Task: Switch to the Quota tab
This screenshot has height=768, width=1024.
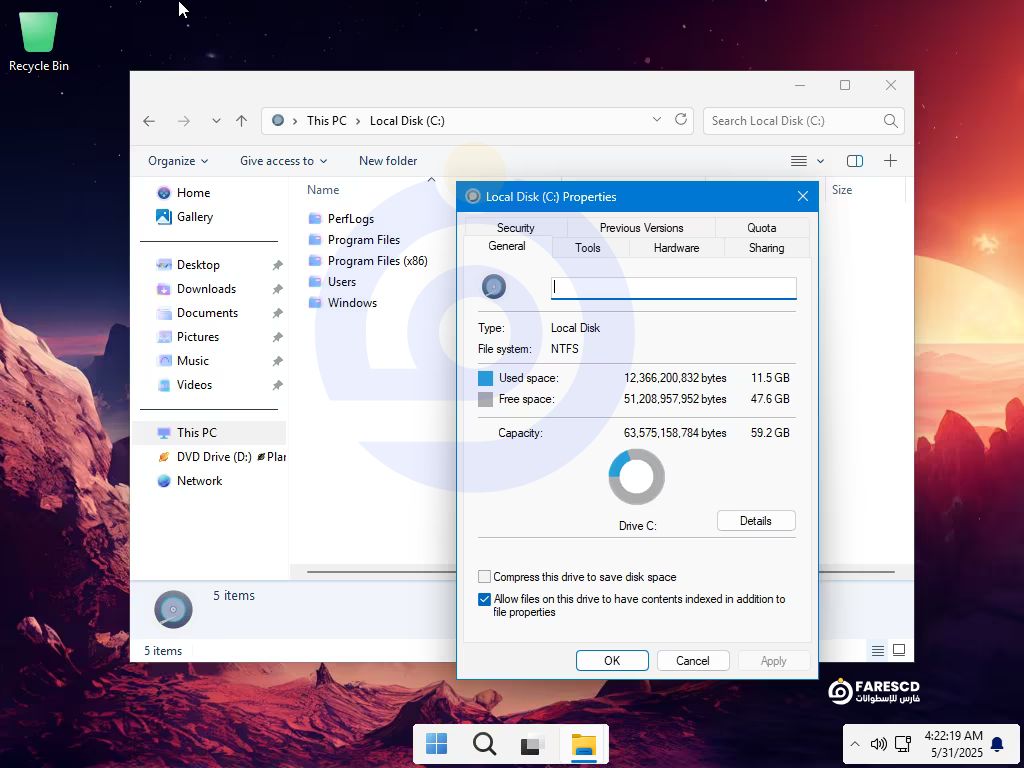Action: 761,227
